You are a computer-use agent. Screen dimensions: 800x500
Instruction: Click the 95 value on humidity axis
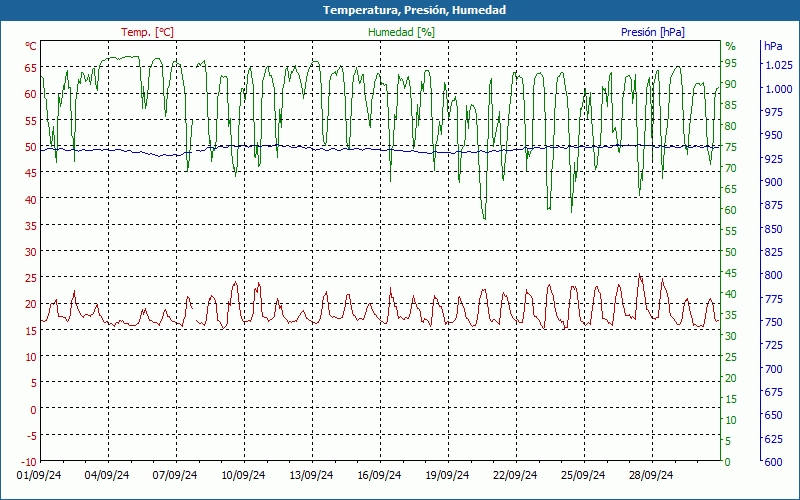click(x=731, y=63)
